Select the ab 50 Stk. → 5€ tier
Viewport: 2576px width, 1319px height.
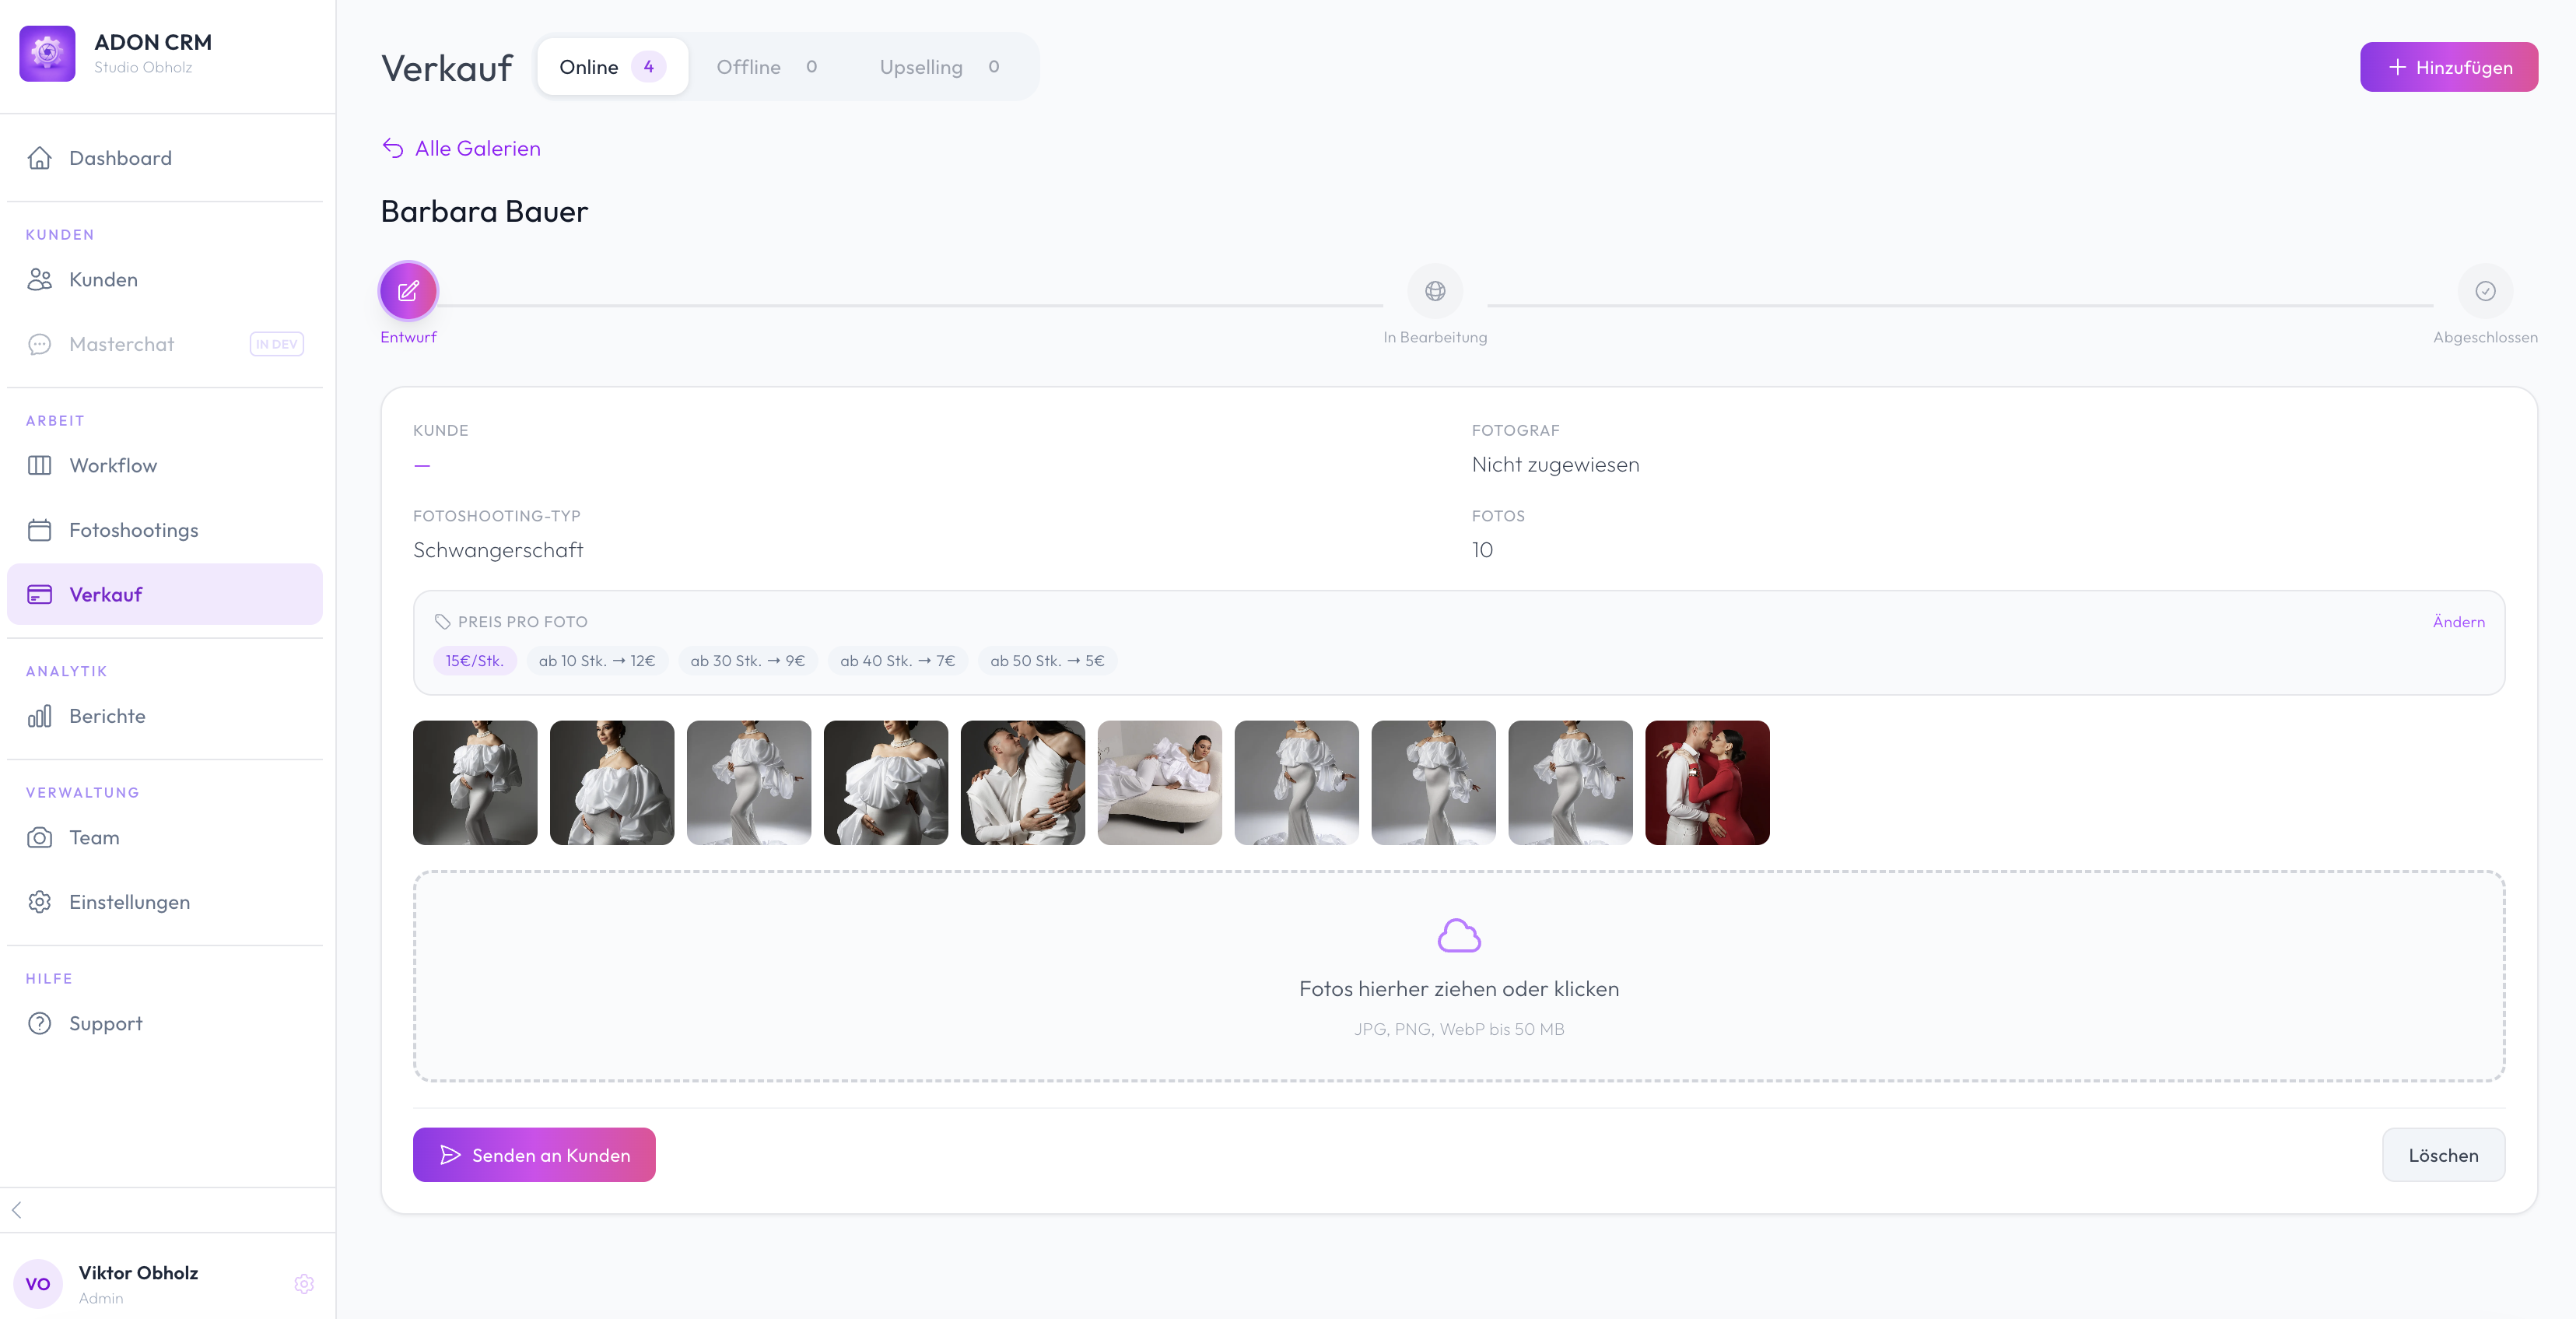(1047, 660)
